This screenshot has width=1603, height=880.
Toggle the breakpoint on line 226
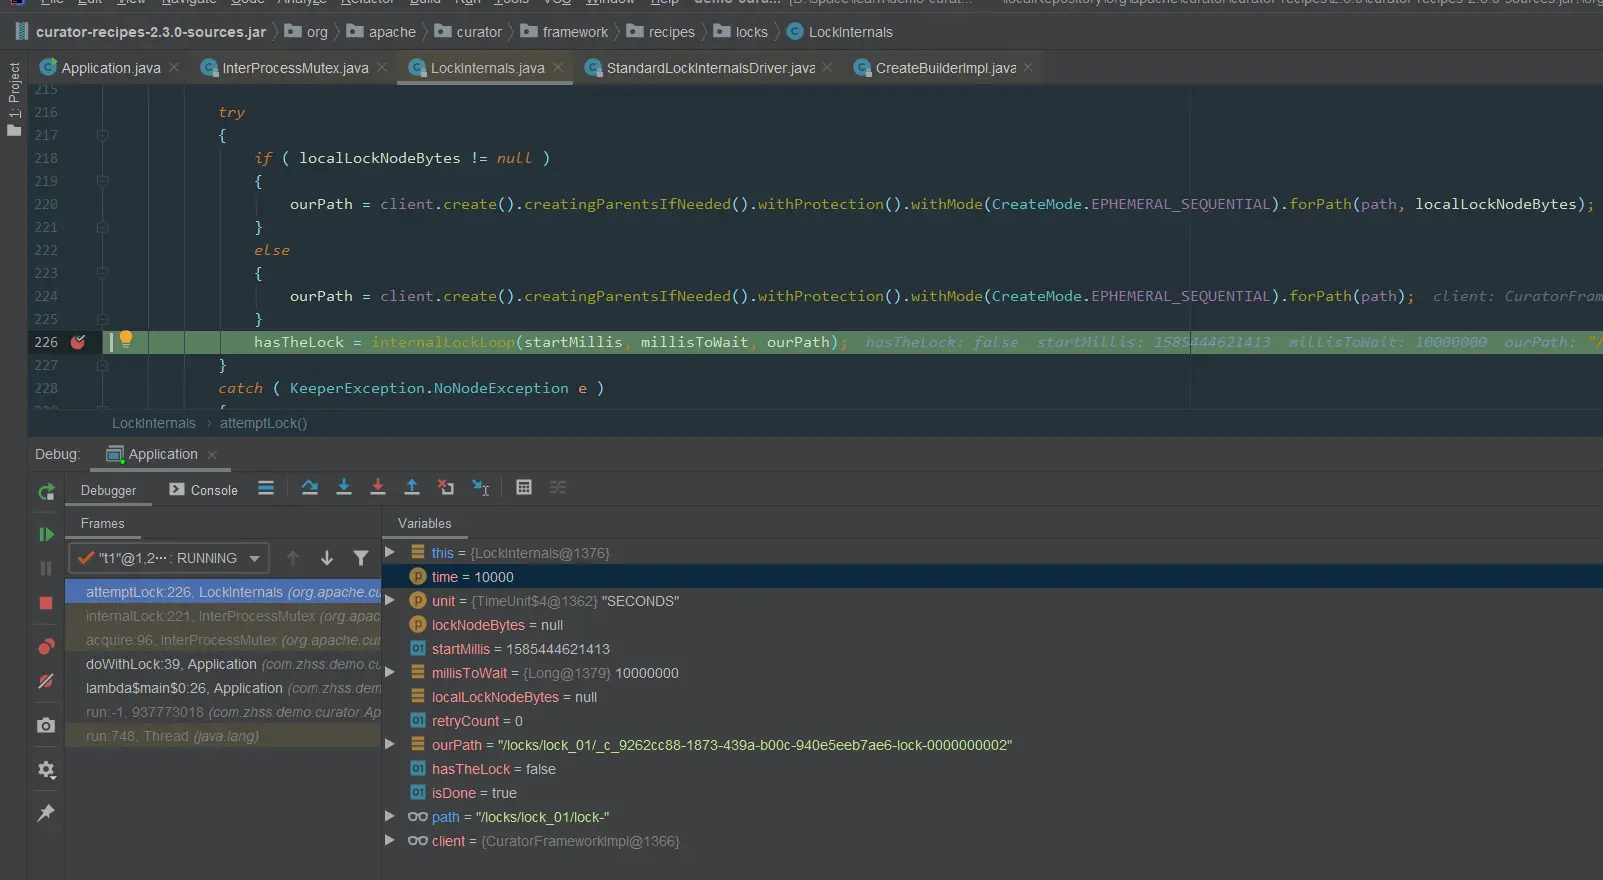tap(78, 342)
